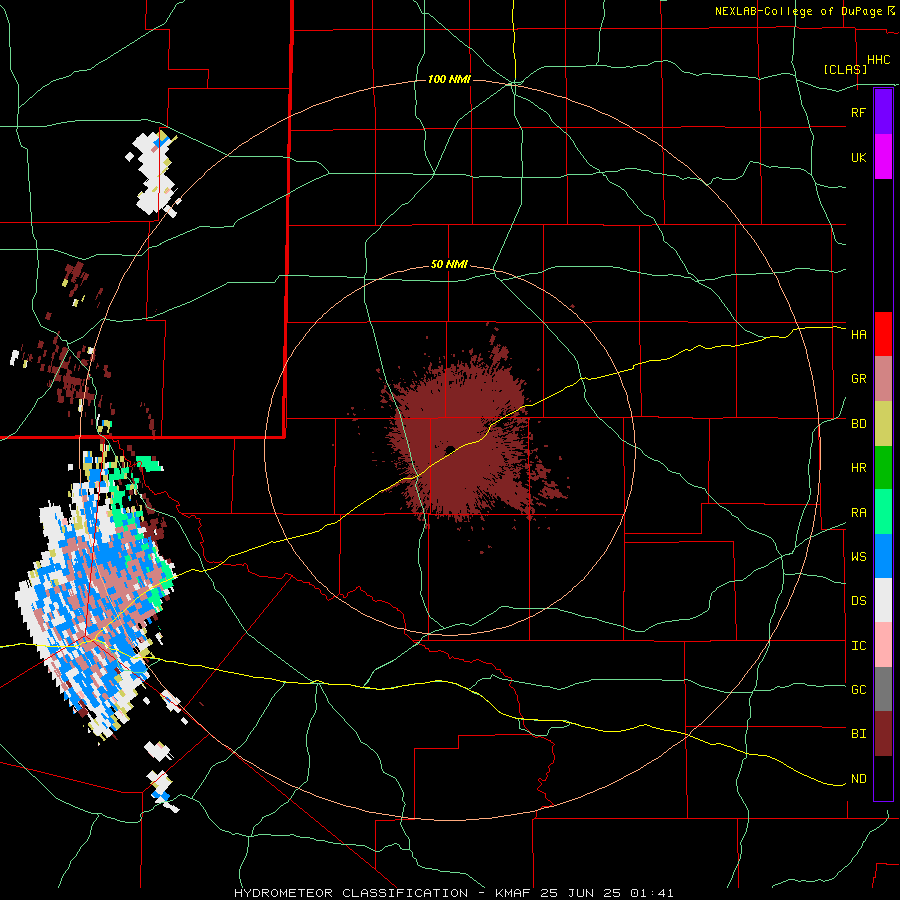This screenshot has width=900, height=900.
Task: Click the '100 NMI' range ring label
Action: pyautogui.click(x=449, y=79)
